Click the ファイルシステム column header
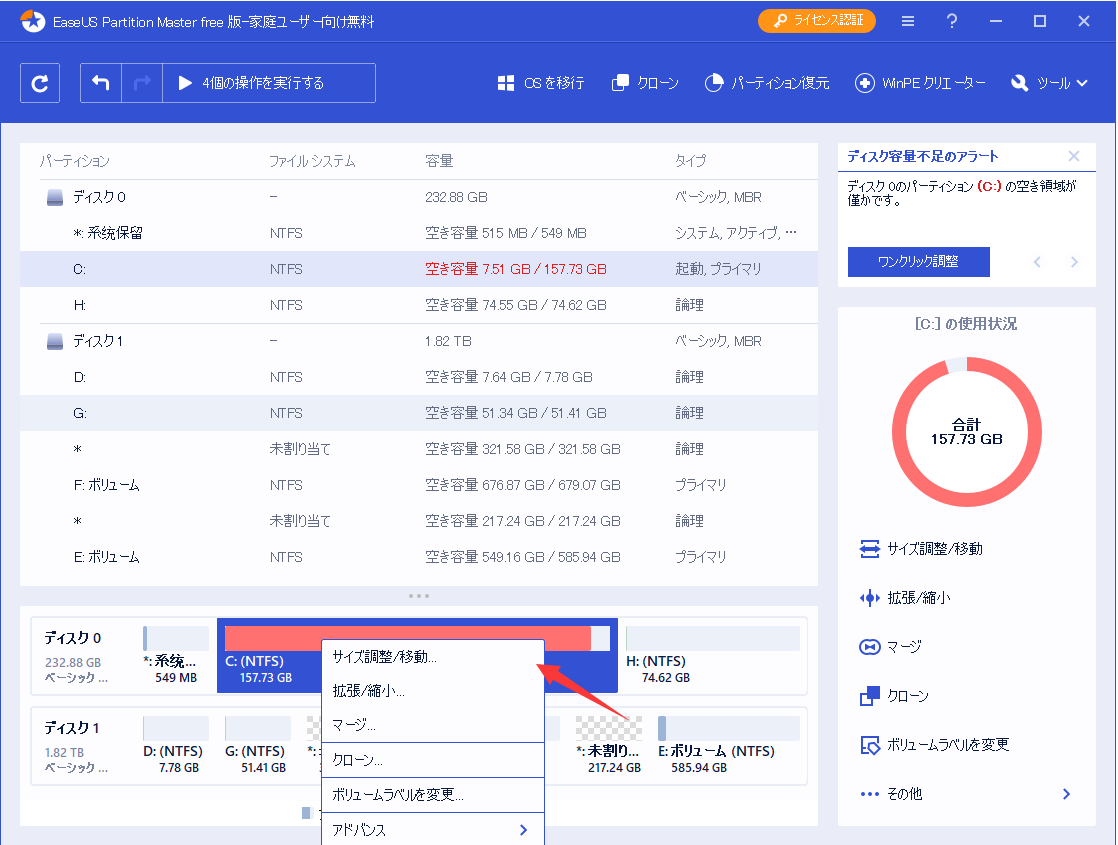1118x845 pixels. pos(312,161)
